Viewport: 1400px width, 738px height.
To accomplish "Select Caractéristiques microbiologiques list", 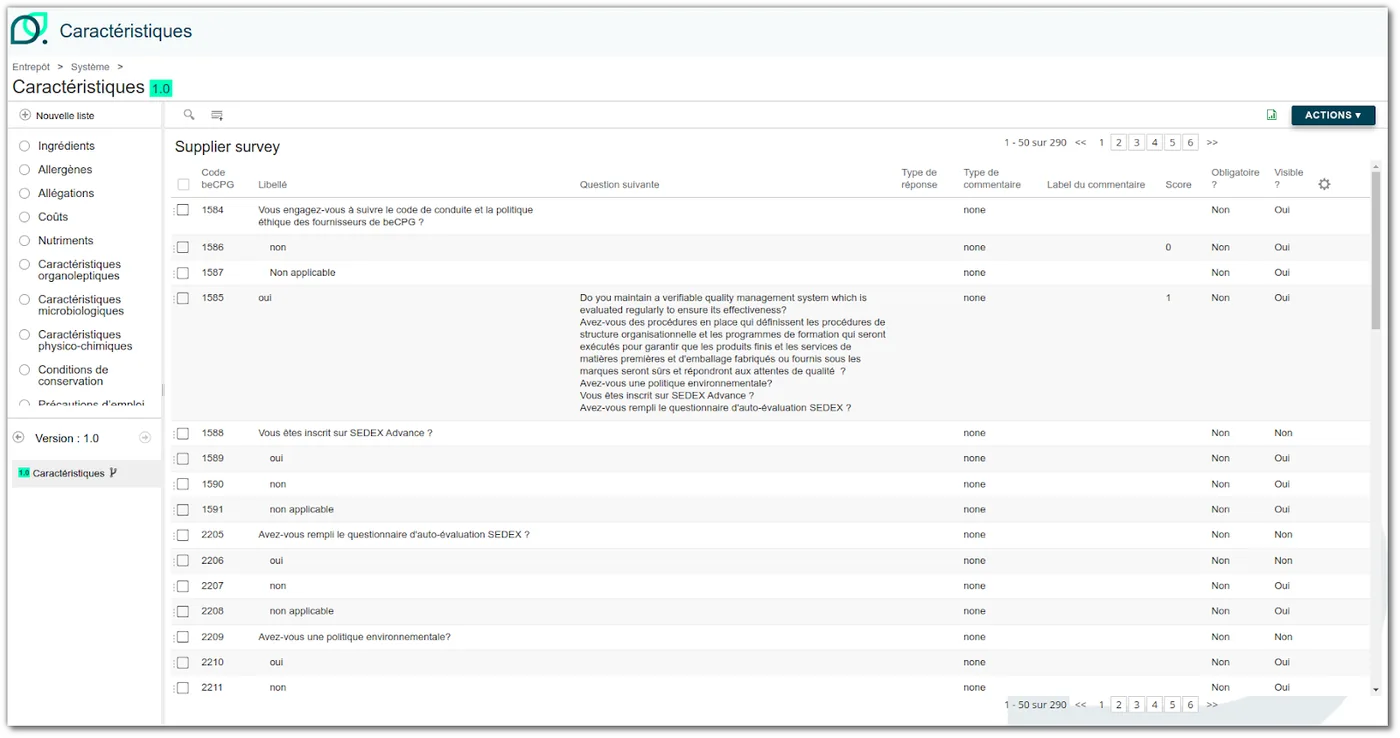I will pos(81,305).
